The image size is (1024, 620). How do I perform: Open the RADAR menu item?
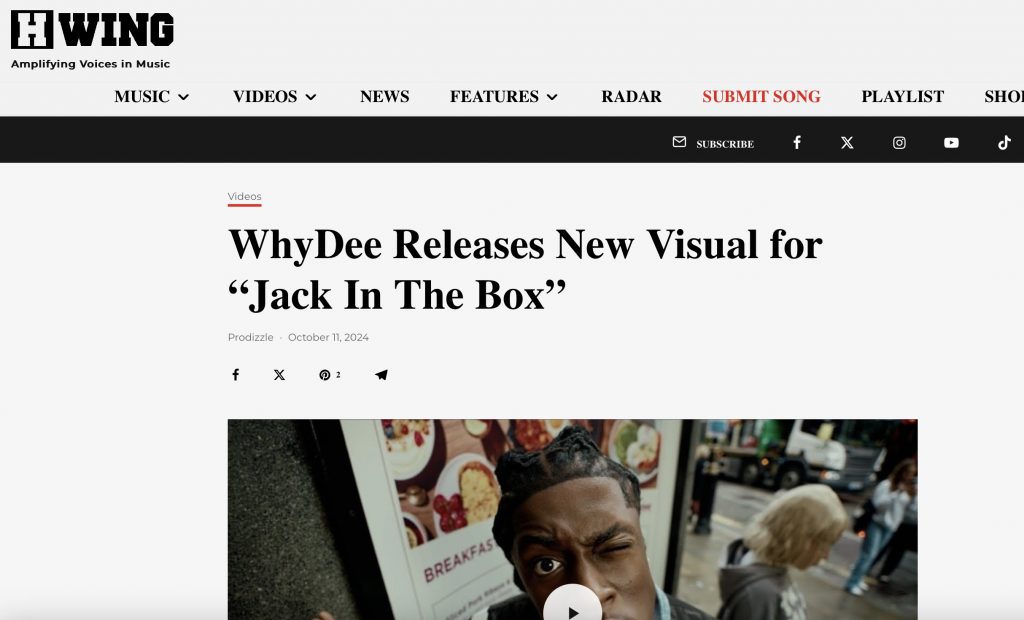tap(632, 97)
